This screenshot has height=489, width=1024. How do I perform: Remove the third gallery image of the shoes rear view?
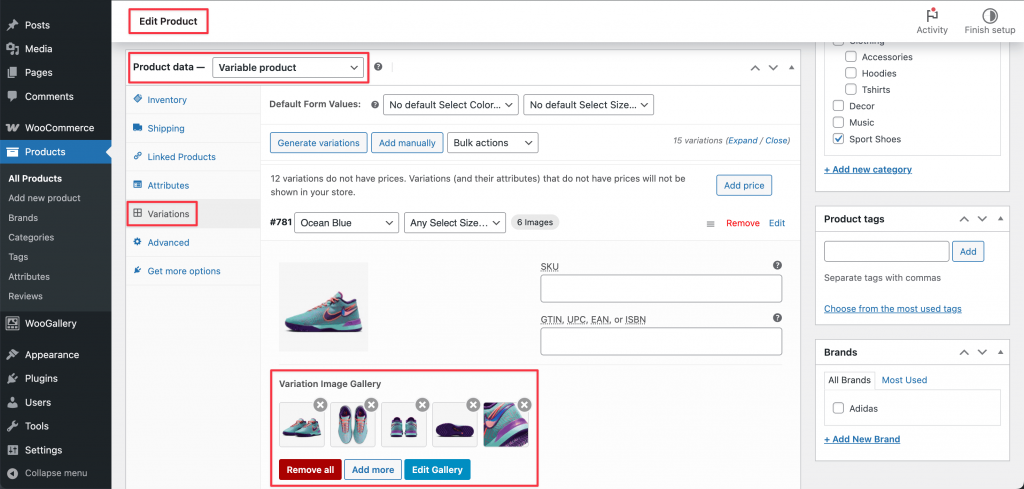423,405
